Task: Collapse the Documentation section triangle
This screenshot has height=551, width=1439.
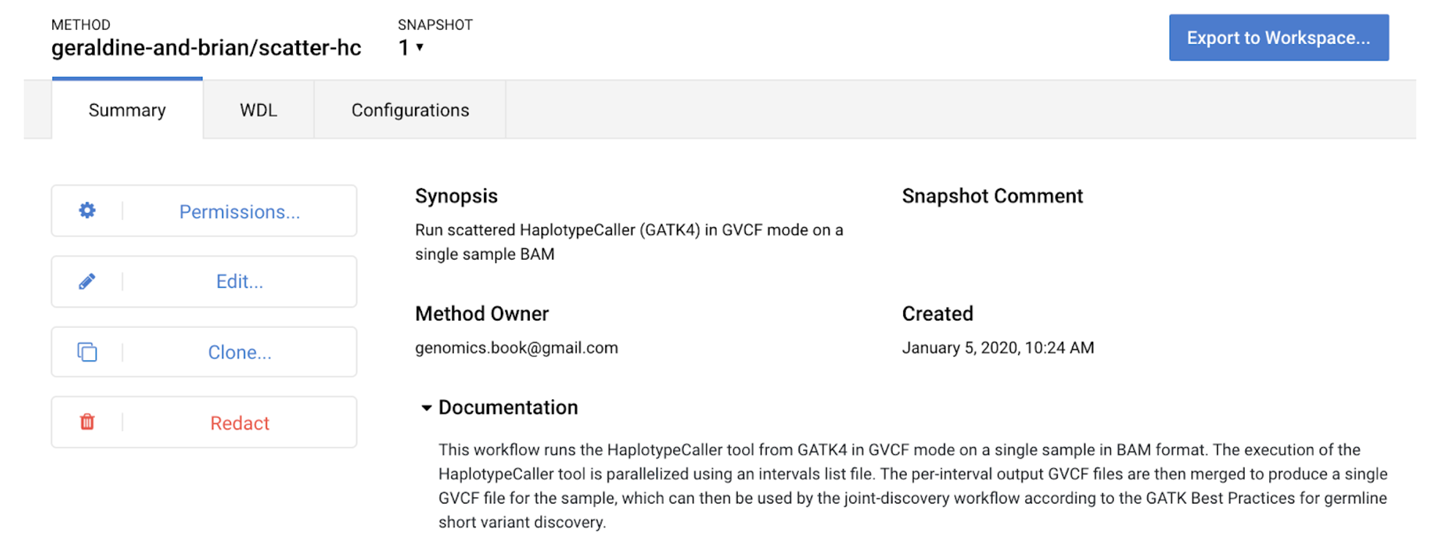Action: point(427,408)
